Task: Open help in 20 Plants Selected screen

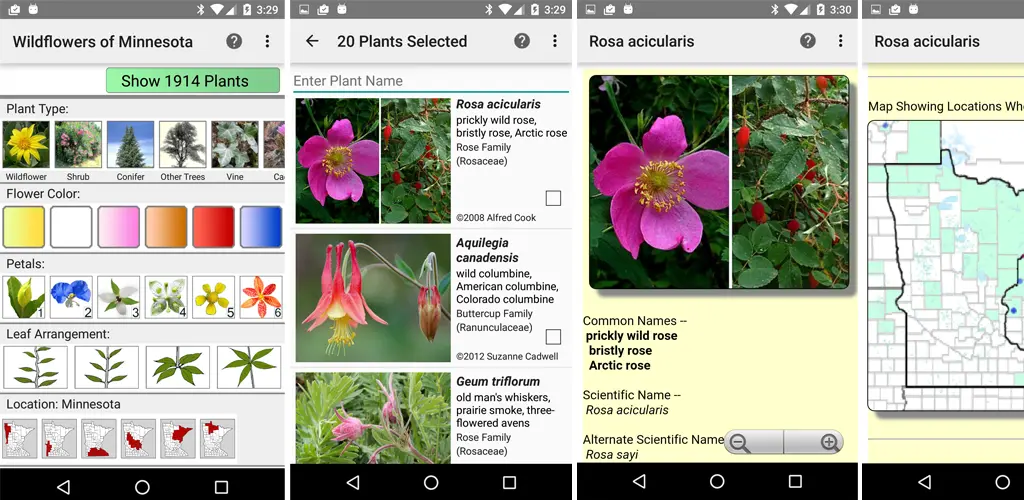Action: click(522, 41)
